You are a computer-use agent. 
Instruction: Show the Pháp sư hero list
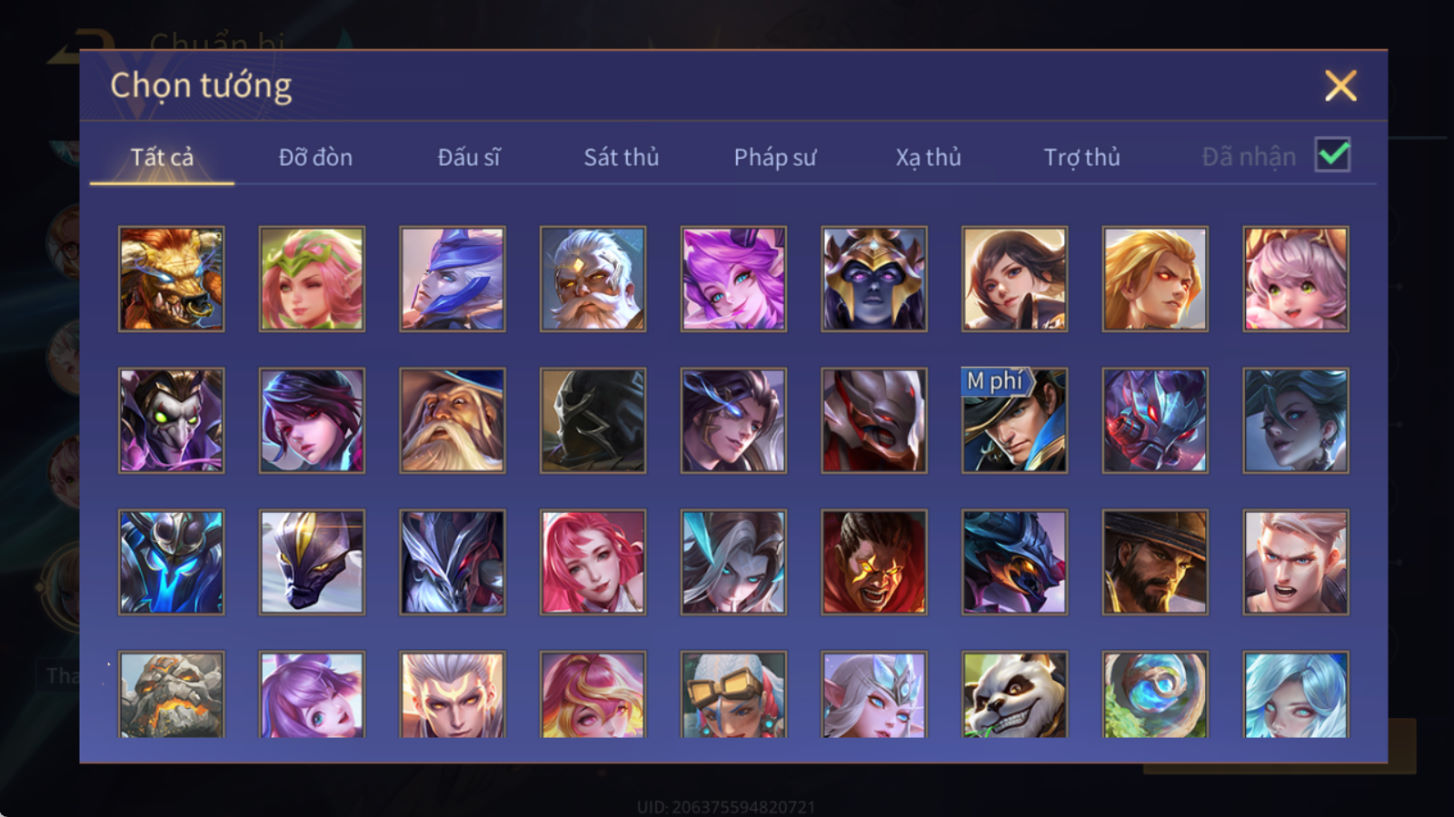tap(775, 157)
